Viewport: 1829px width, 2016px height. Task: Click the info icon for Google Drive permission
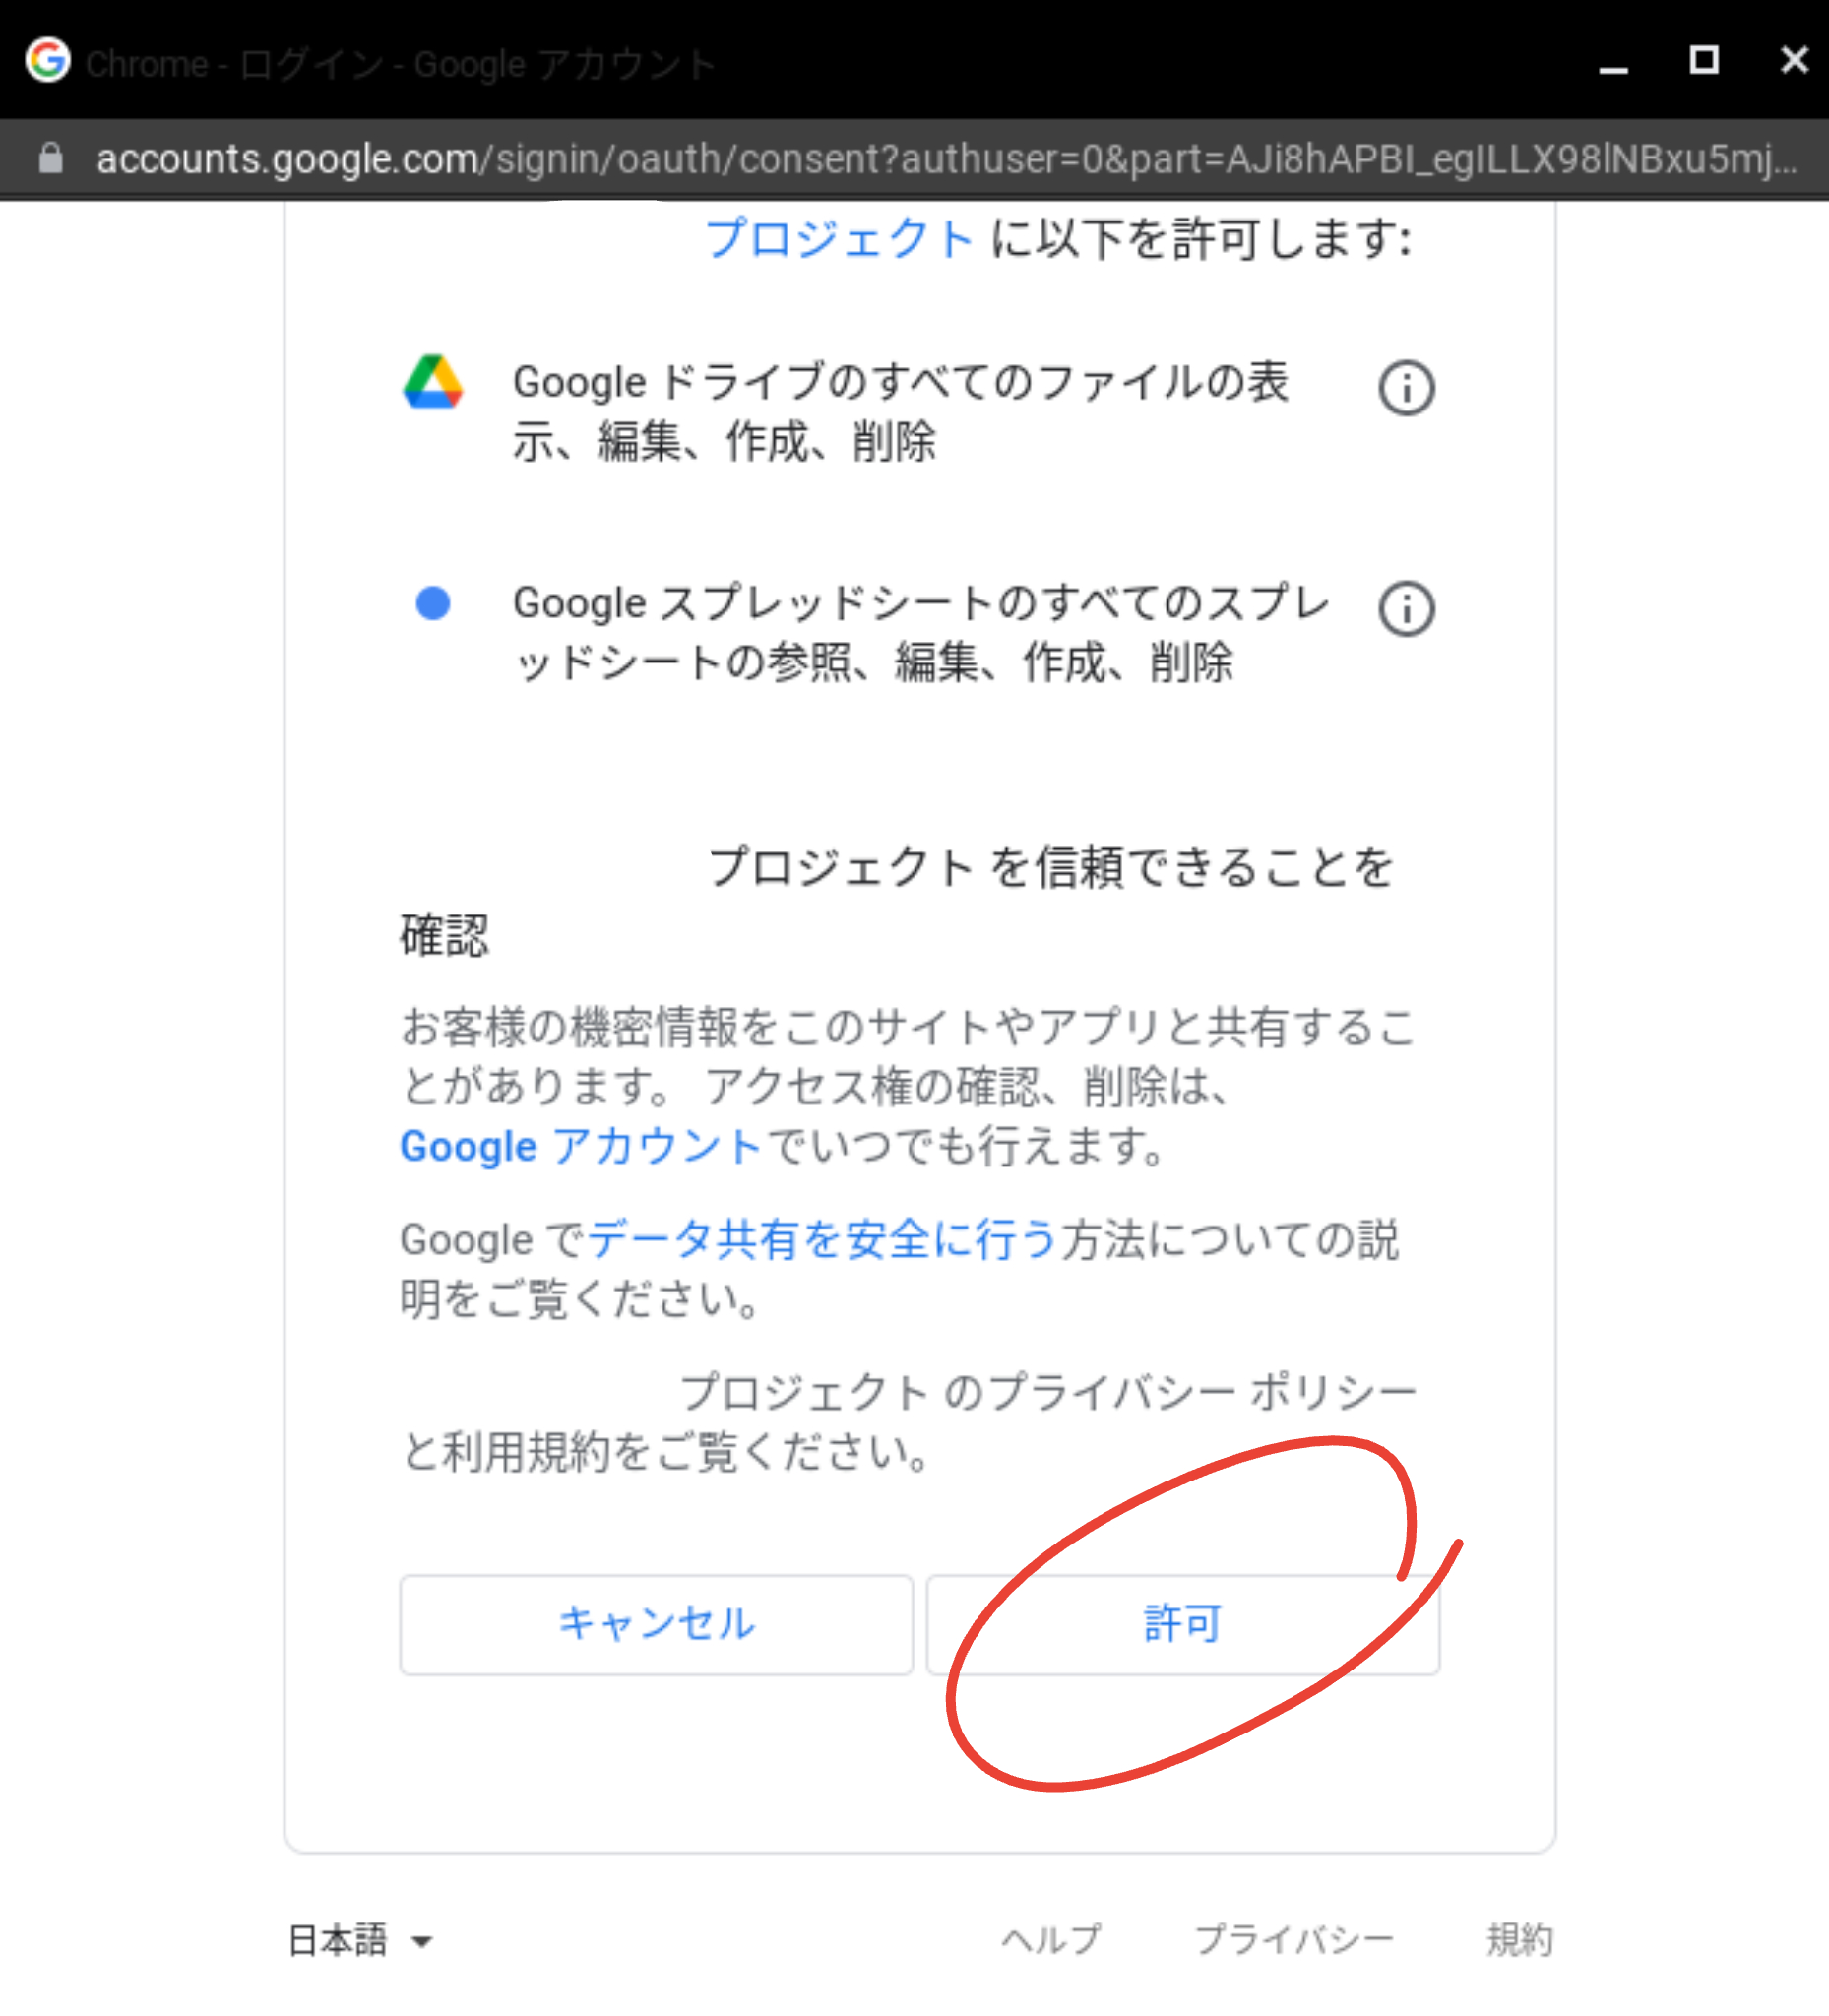click(1406, 389)
